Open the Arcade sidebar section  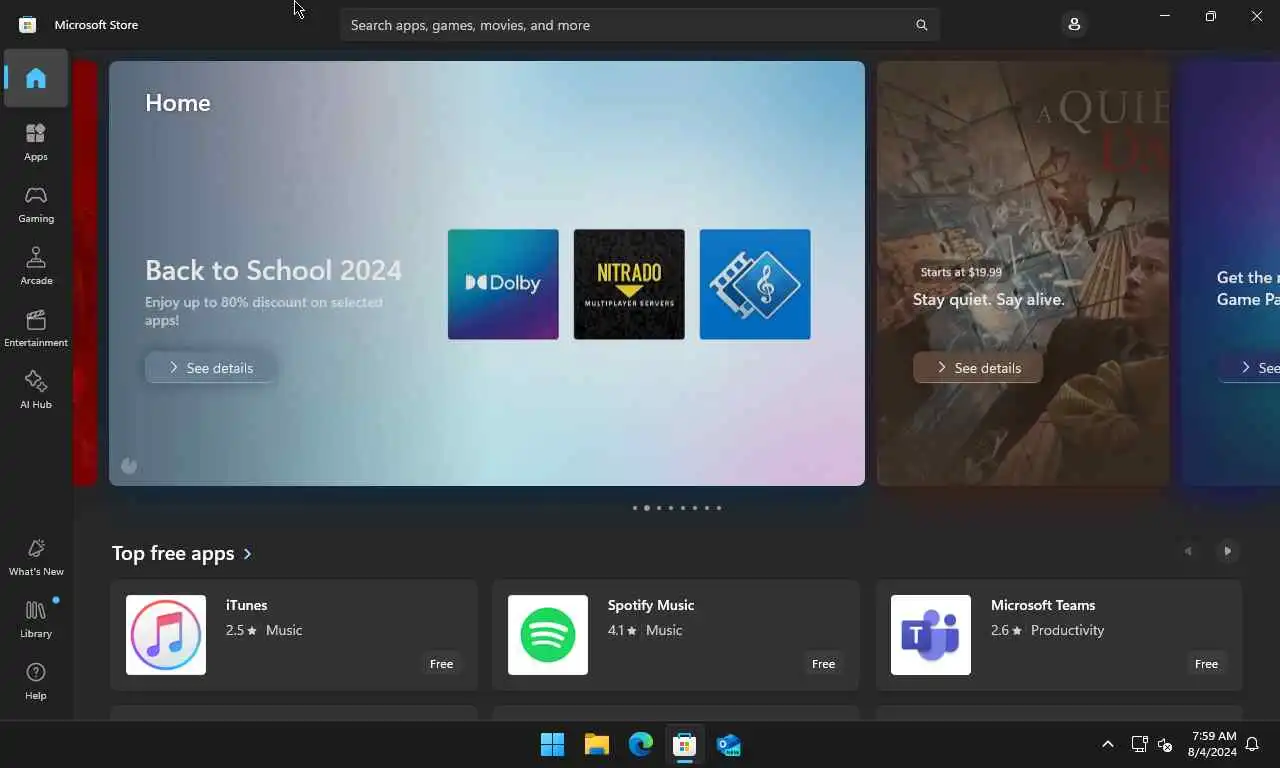point(36,266)
